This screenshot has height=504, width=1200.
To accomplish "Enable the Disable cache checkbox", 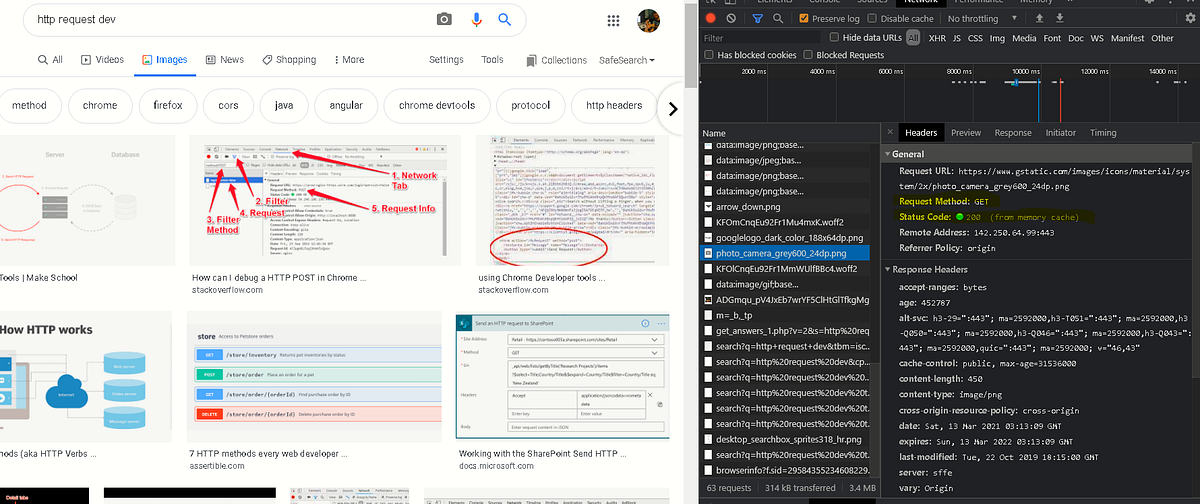I will [873, 18].
